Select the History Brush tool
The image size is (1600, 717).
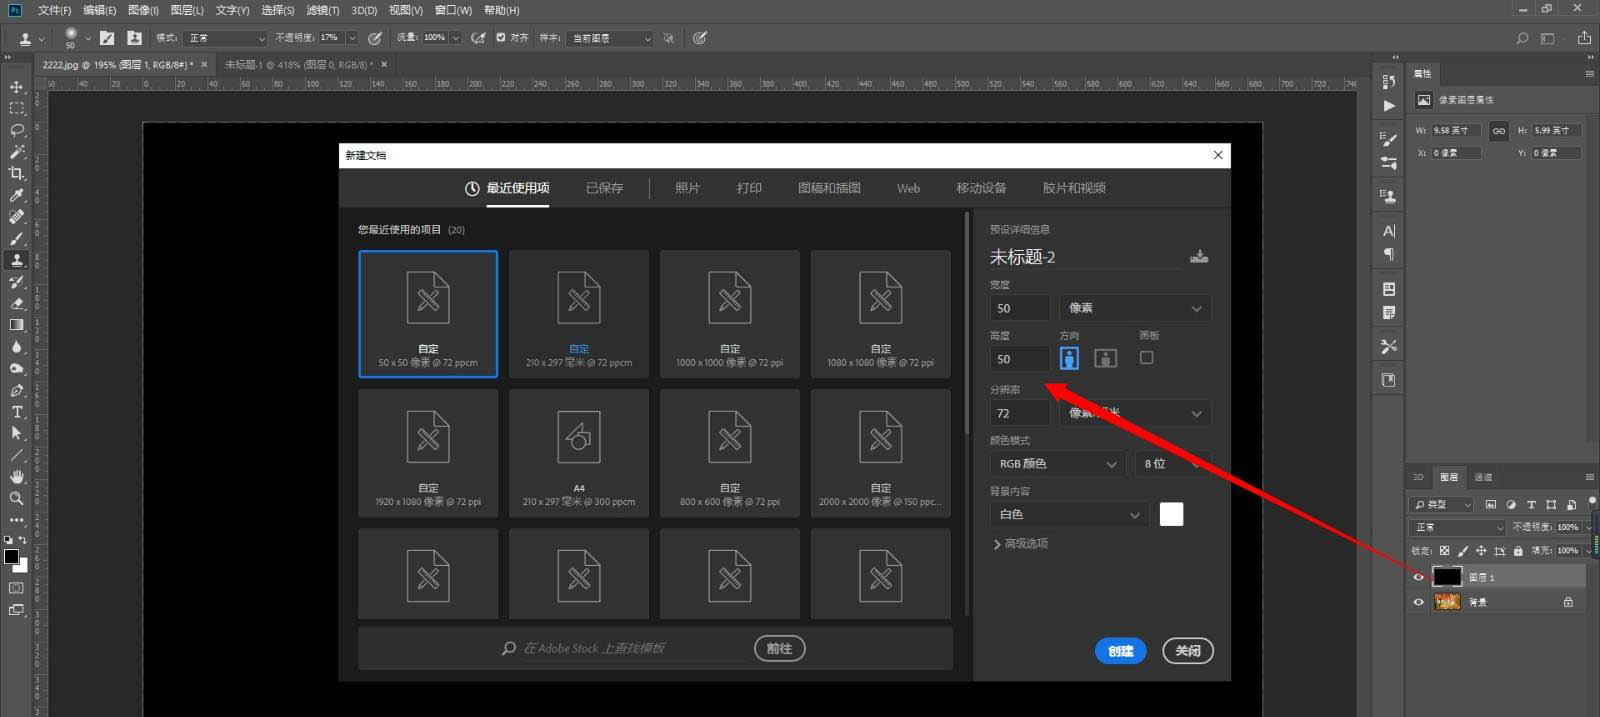(x=17, y=282)
